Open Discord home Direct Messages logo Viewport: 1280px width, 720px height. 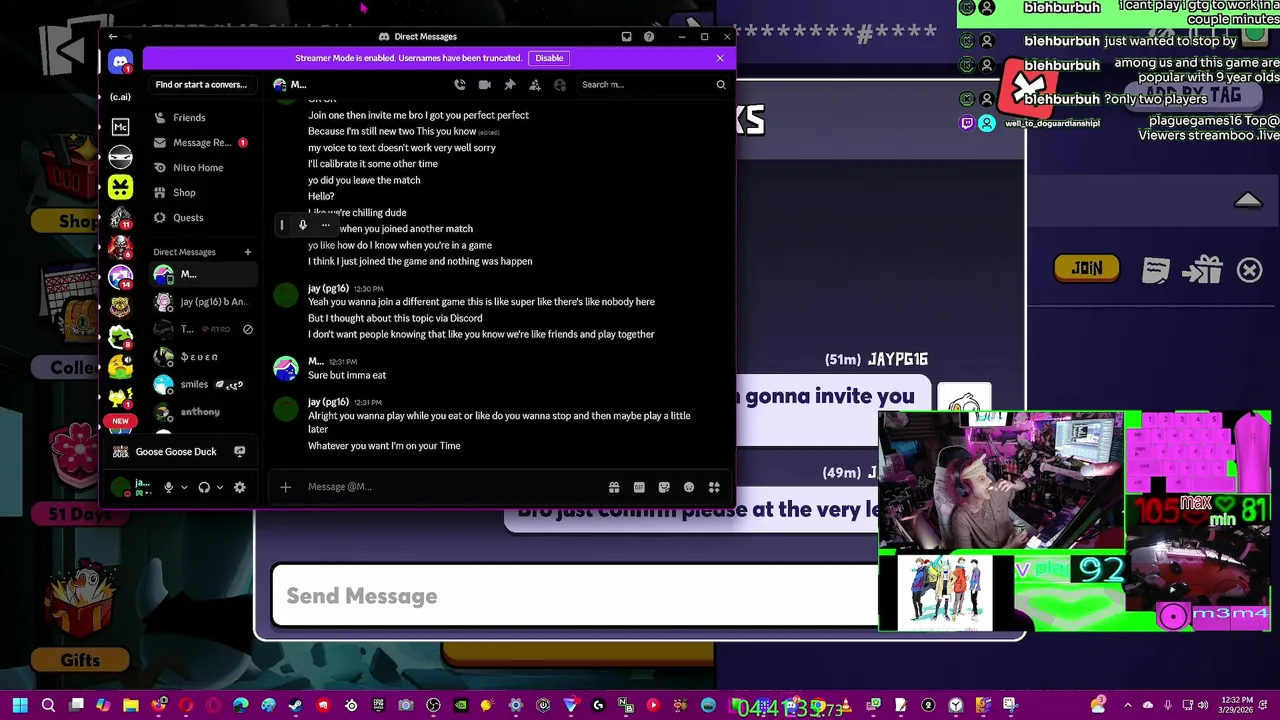[120, 62]
